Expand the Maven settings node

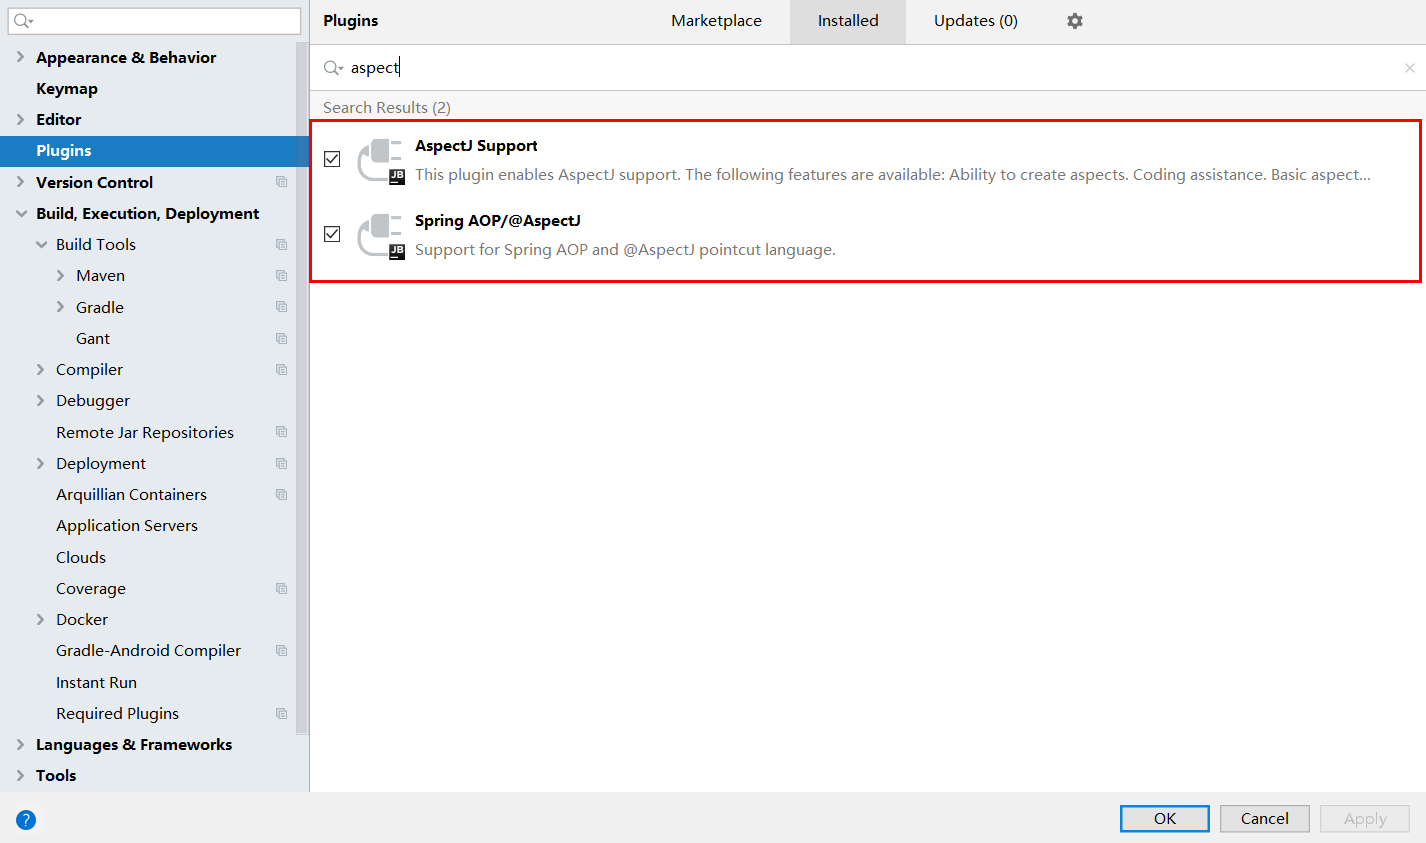click(60, 275)
